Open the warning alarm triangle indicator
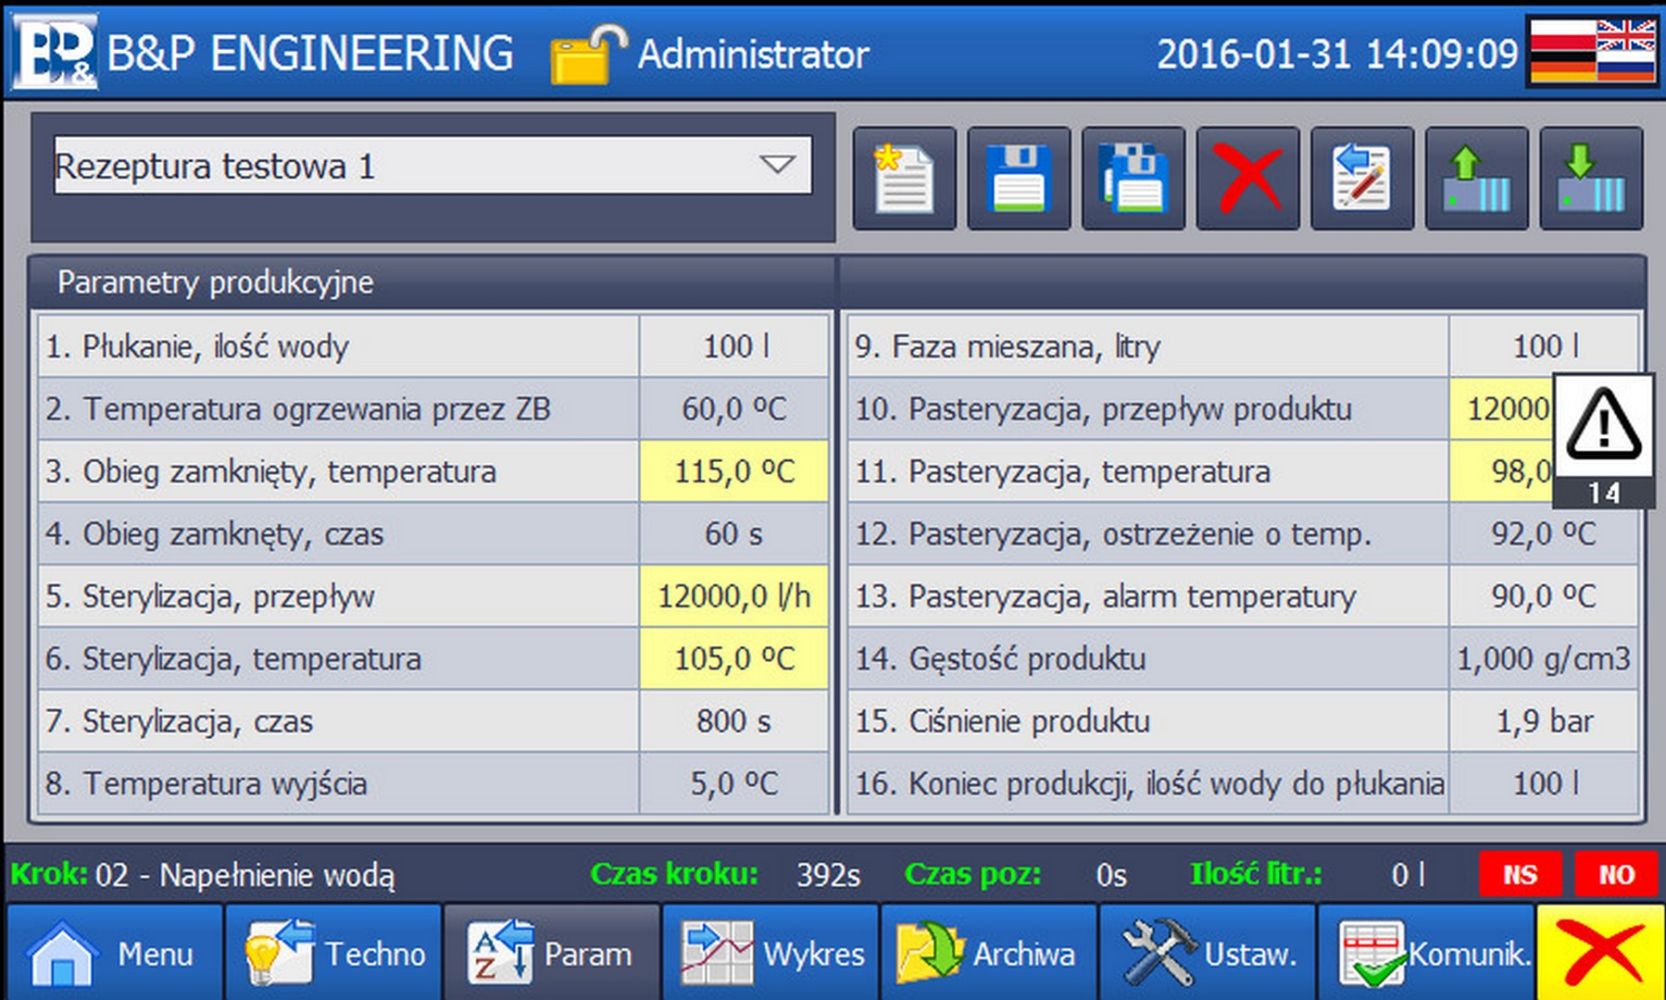The image size is (1666, 1000). click(1603, 438)
